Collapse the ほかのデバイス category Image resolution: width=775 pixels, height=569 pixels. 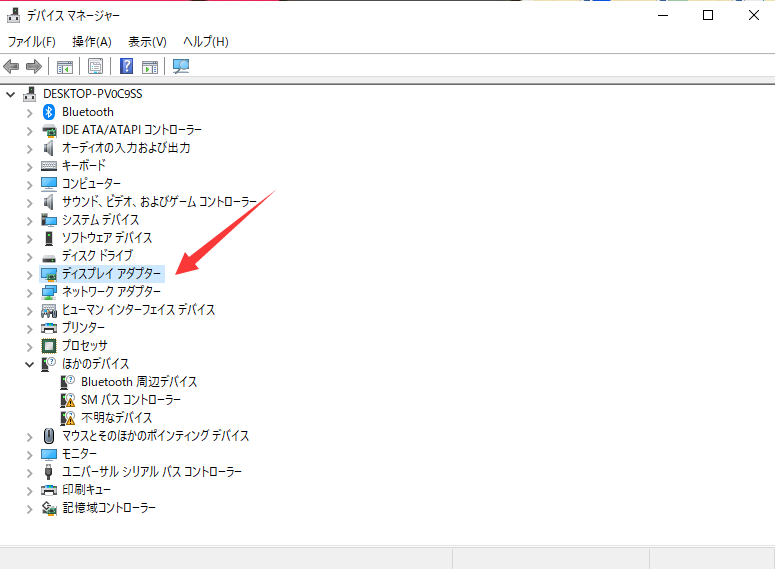point(29,364)
